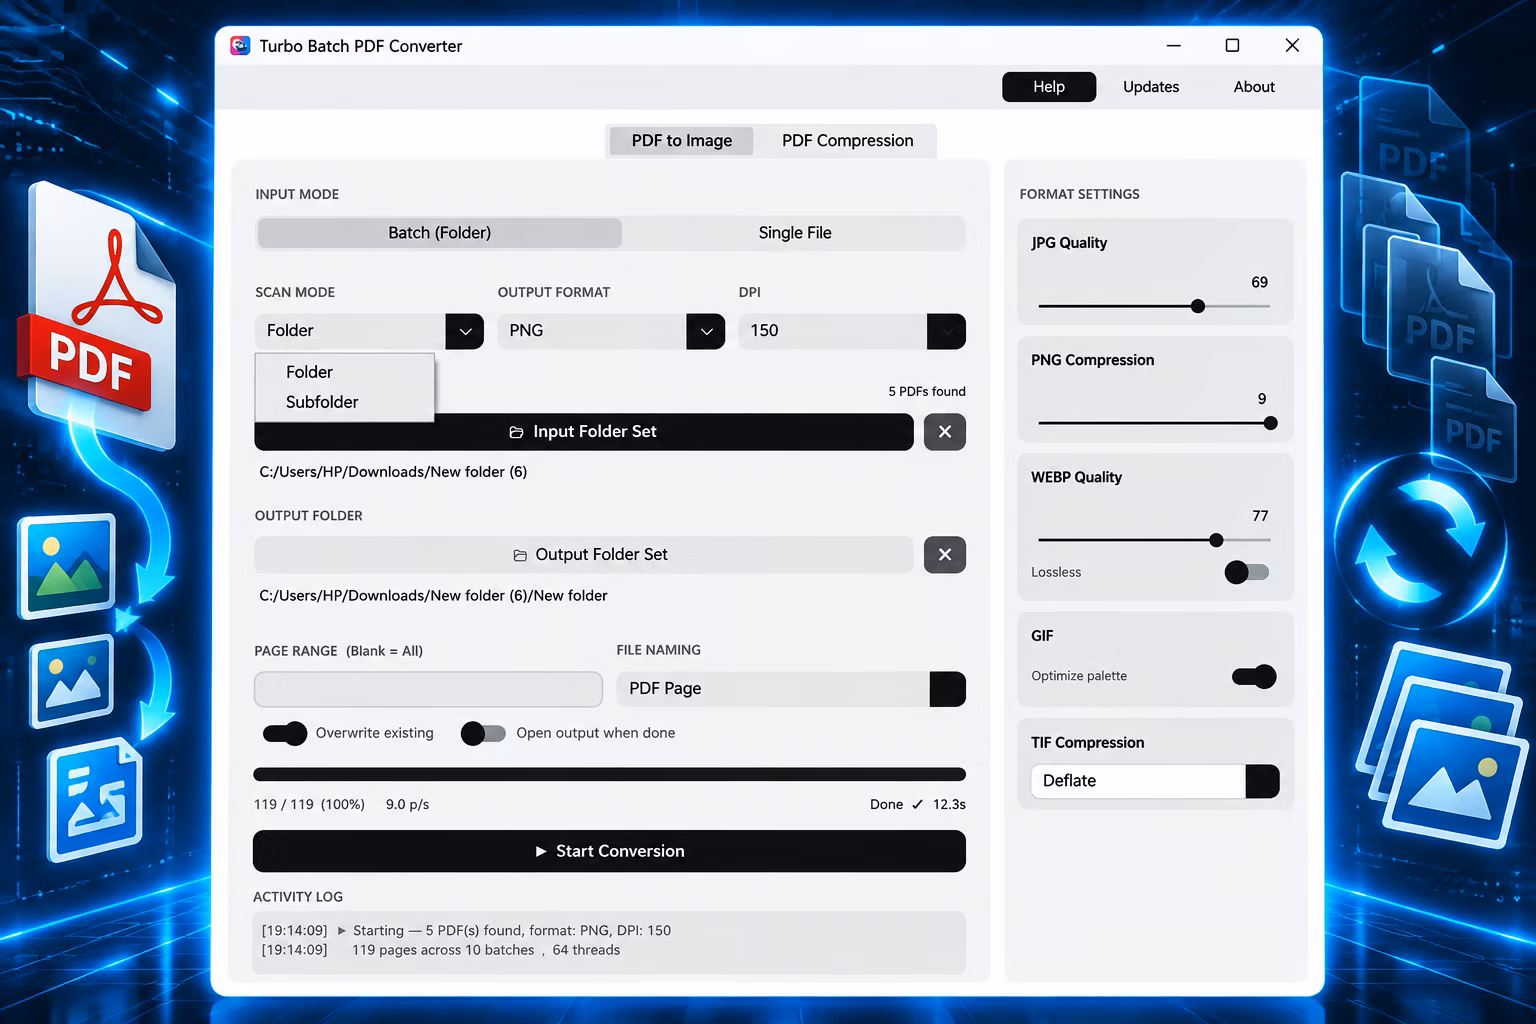Click play icon on Start Conversion
The height and width of the screenshot is (1024, 1536).
pos(541,851)
